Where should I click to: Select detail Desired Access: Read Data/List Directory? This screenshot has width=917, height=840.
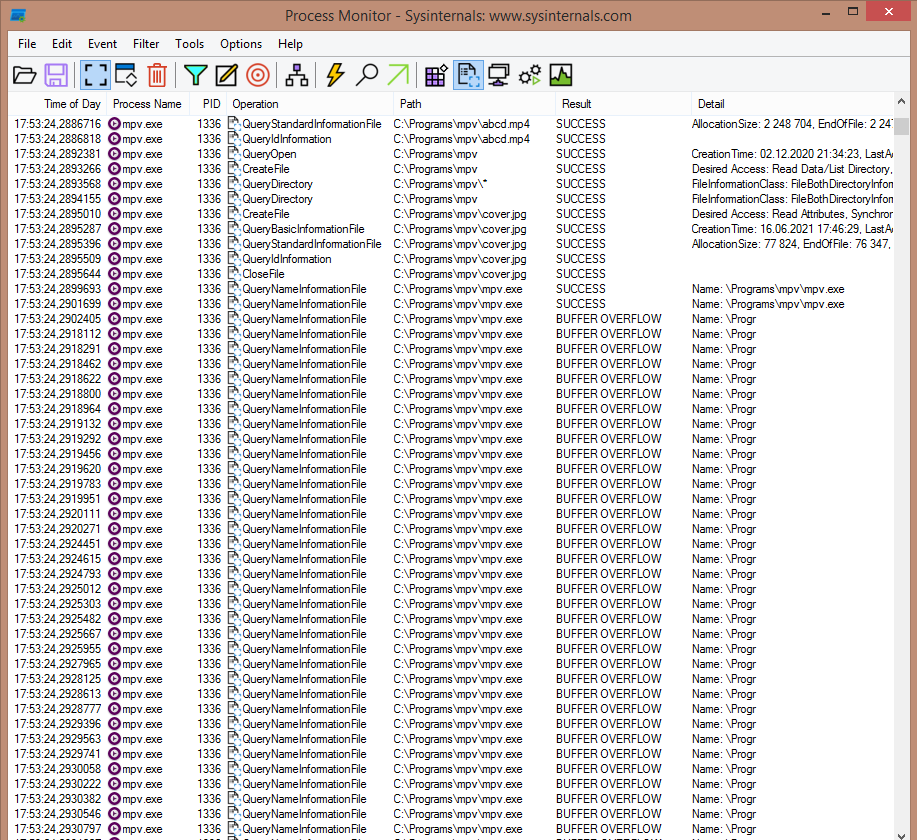pyautogui.click(x=792, y=169)
